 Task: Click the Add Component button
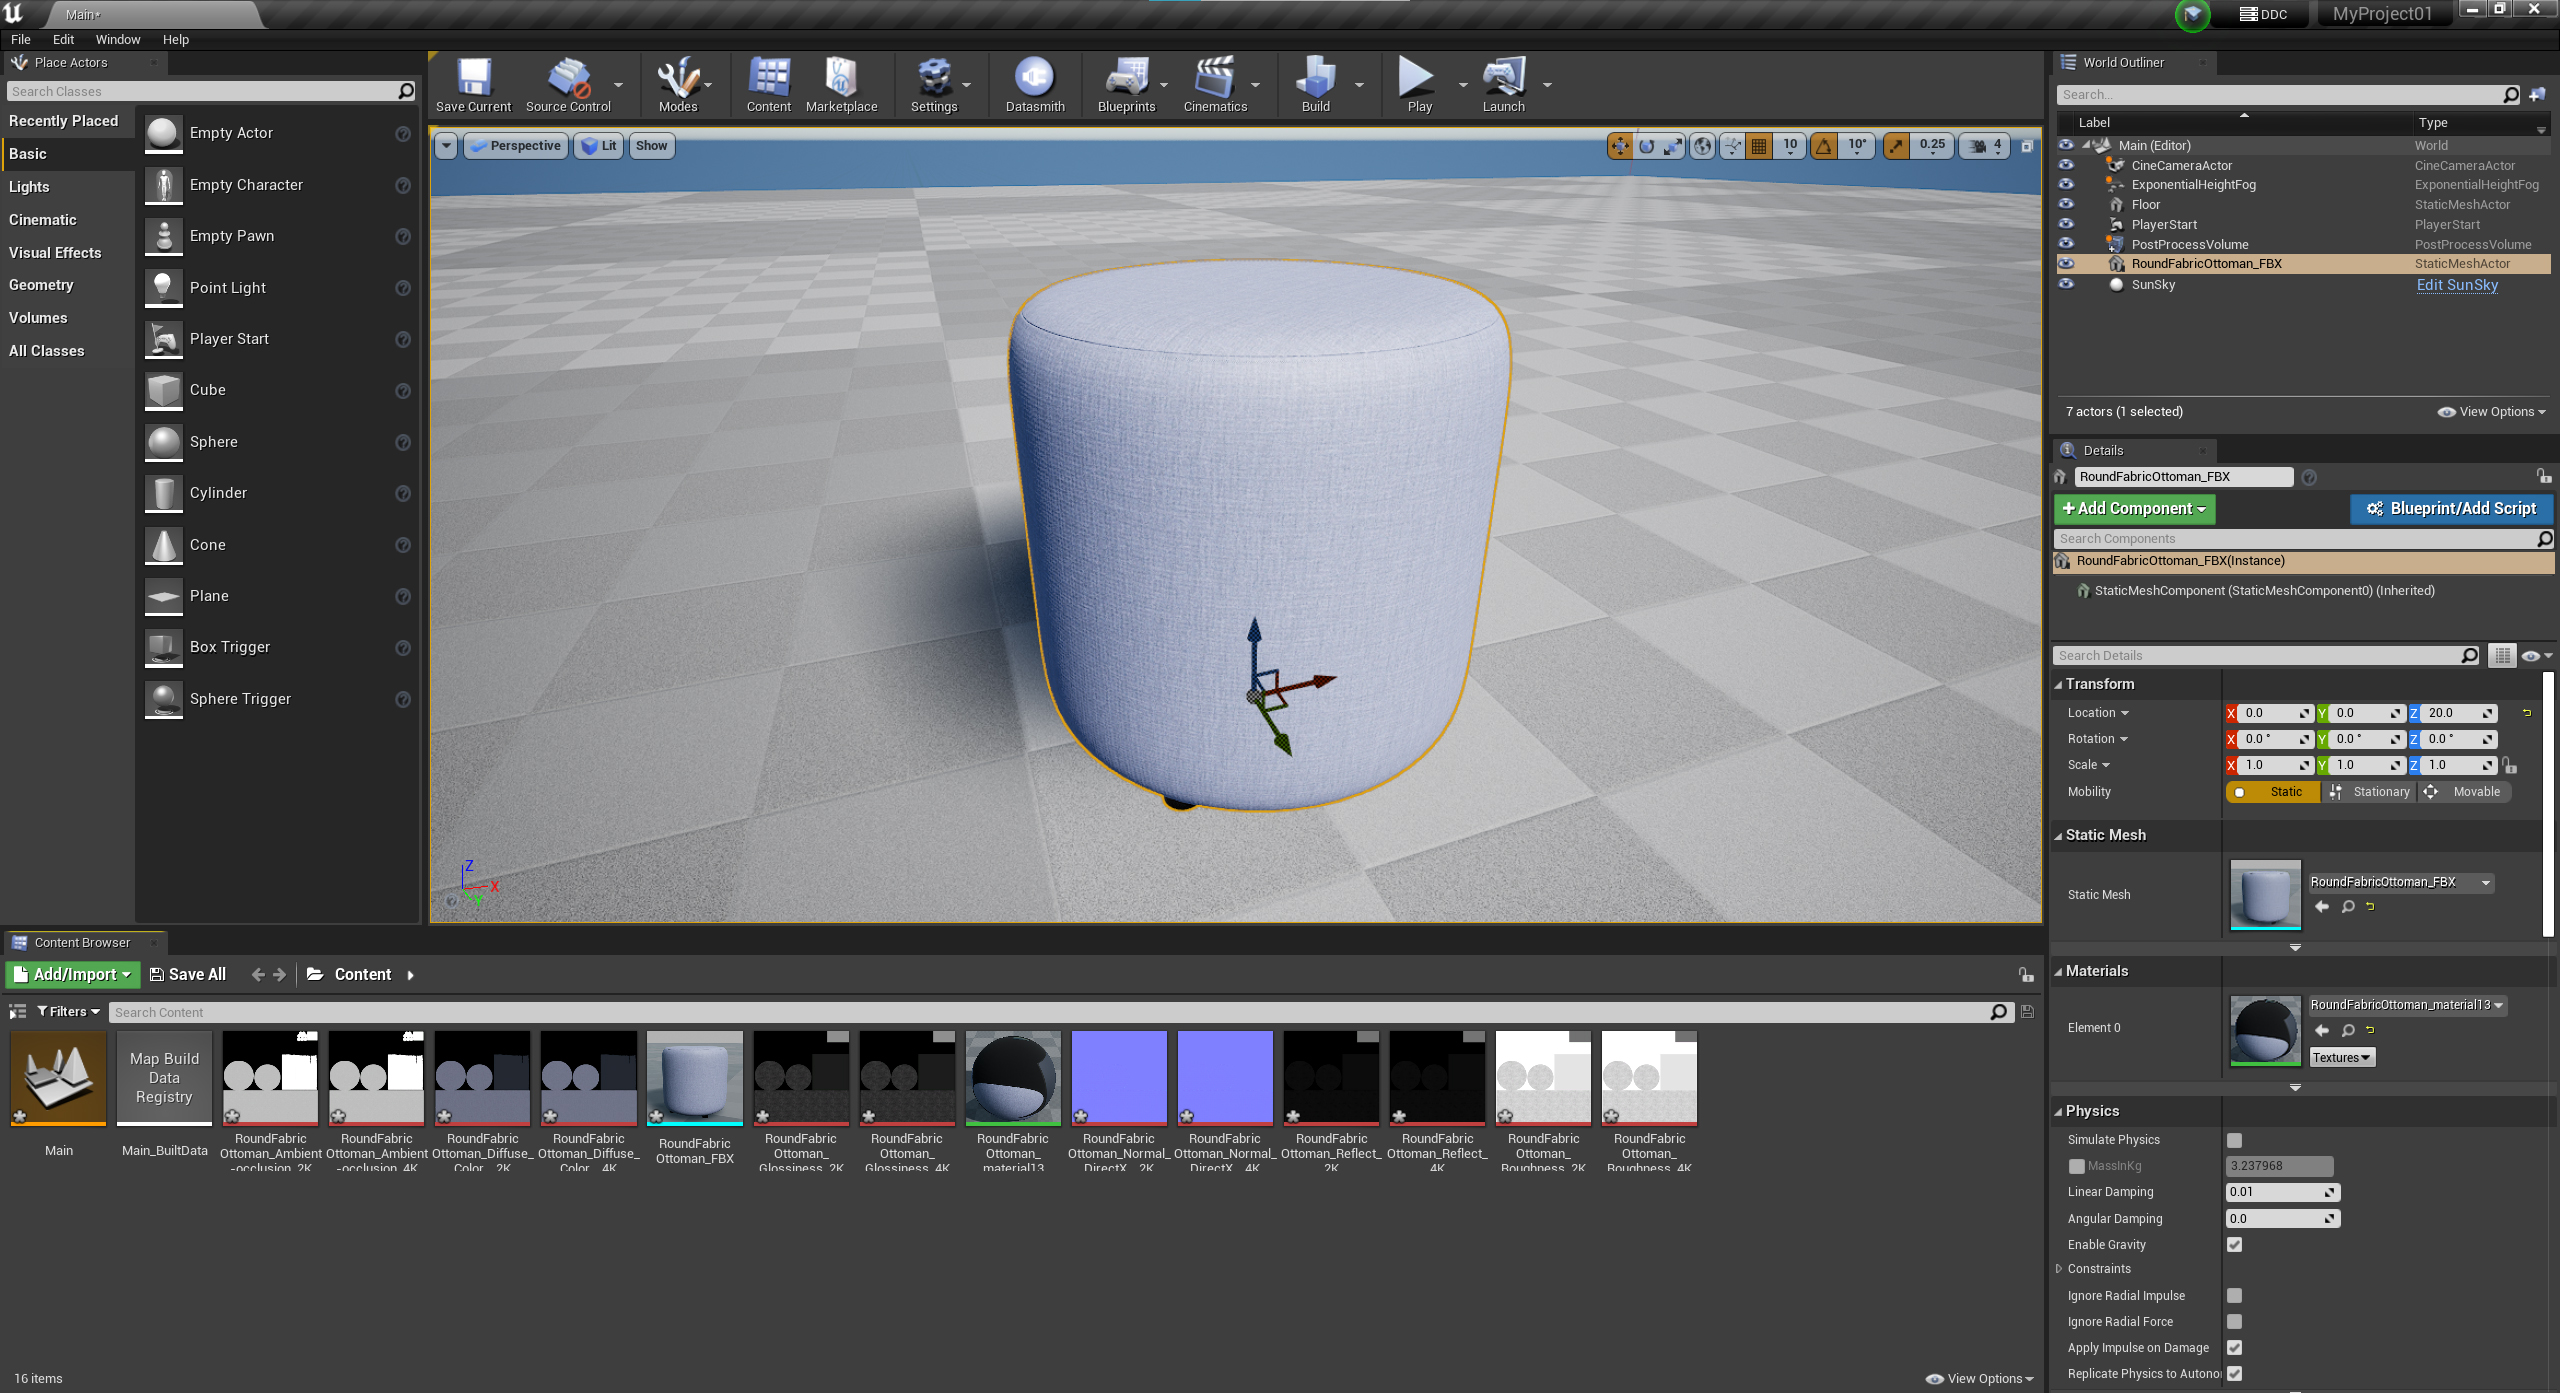tap(2134, 508)
